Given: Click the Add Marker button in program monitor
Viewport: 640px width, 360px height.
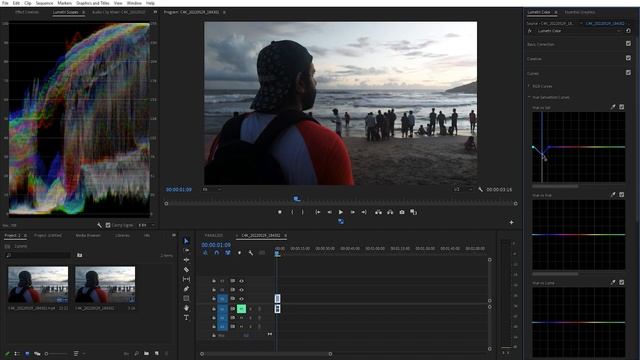Looking at the screenshot, I should click(280, 212).
